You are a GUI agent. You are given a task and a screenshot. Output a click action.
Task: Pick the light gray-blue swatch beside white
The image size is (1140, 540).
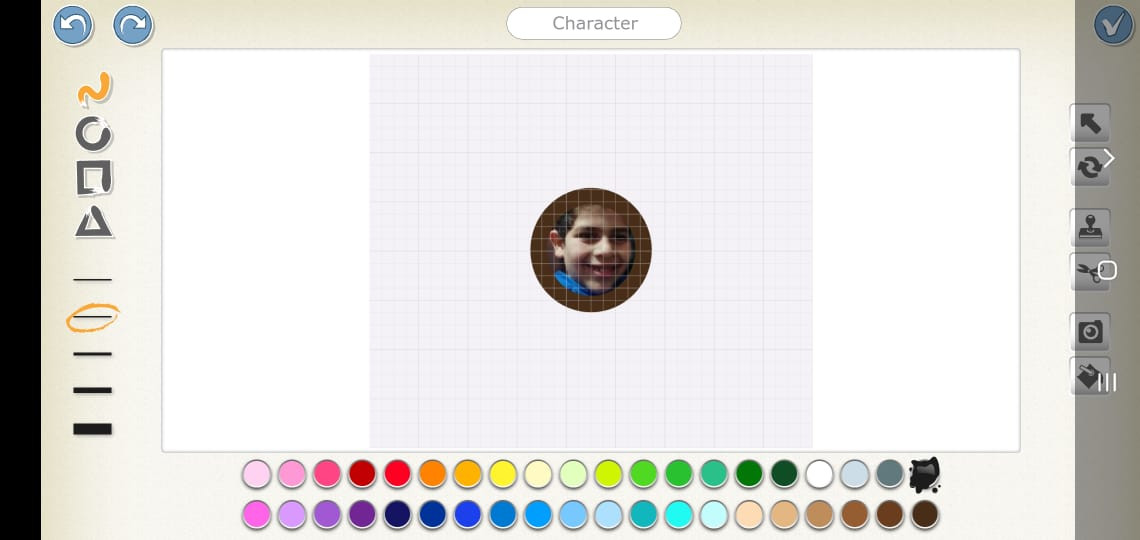[854, 474]
